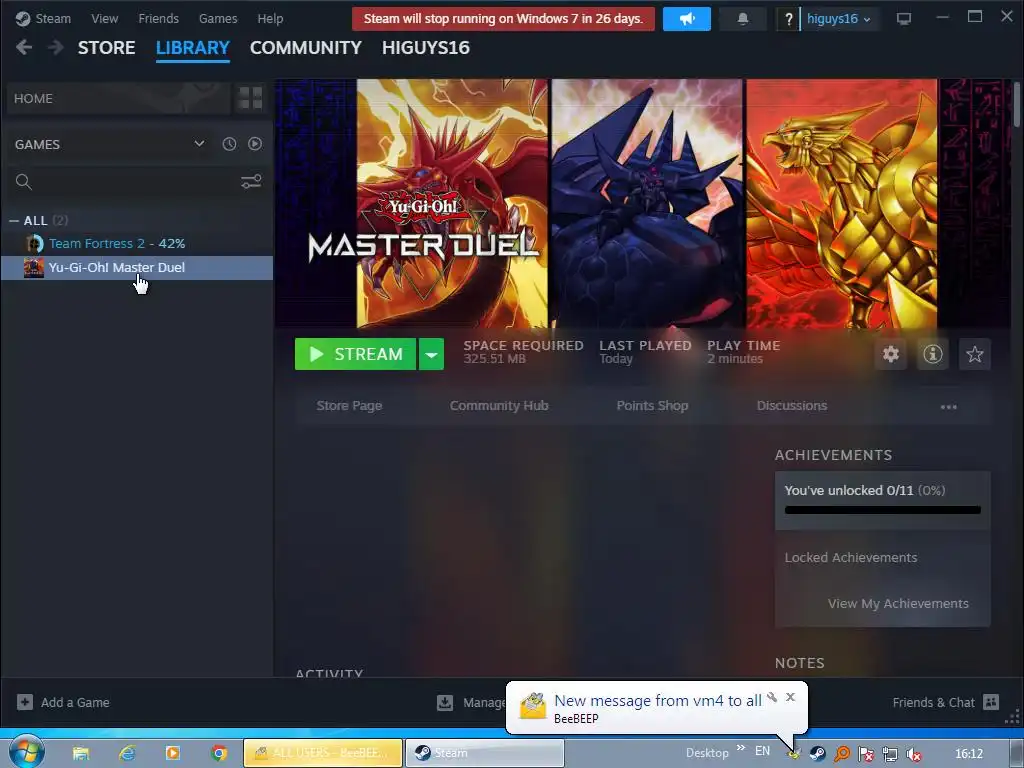Launch Windows Explorer from taskbar
Image resolution: width=1024 pixels, height=768 pixels.
coord(81,753)
